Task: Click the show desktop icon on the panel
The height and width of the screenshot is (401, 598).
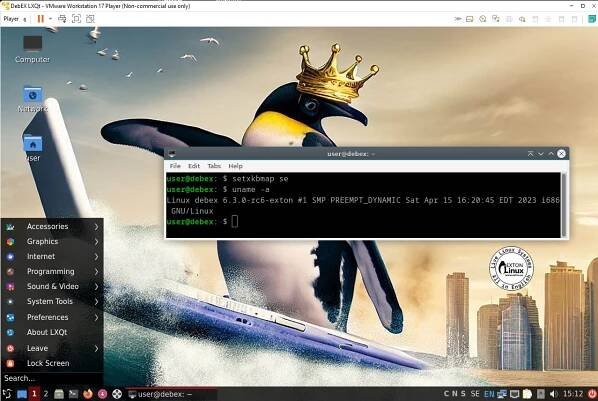Action: click(x=22, y=394)
